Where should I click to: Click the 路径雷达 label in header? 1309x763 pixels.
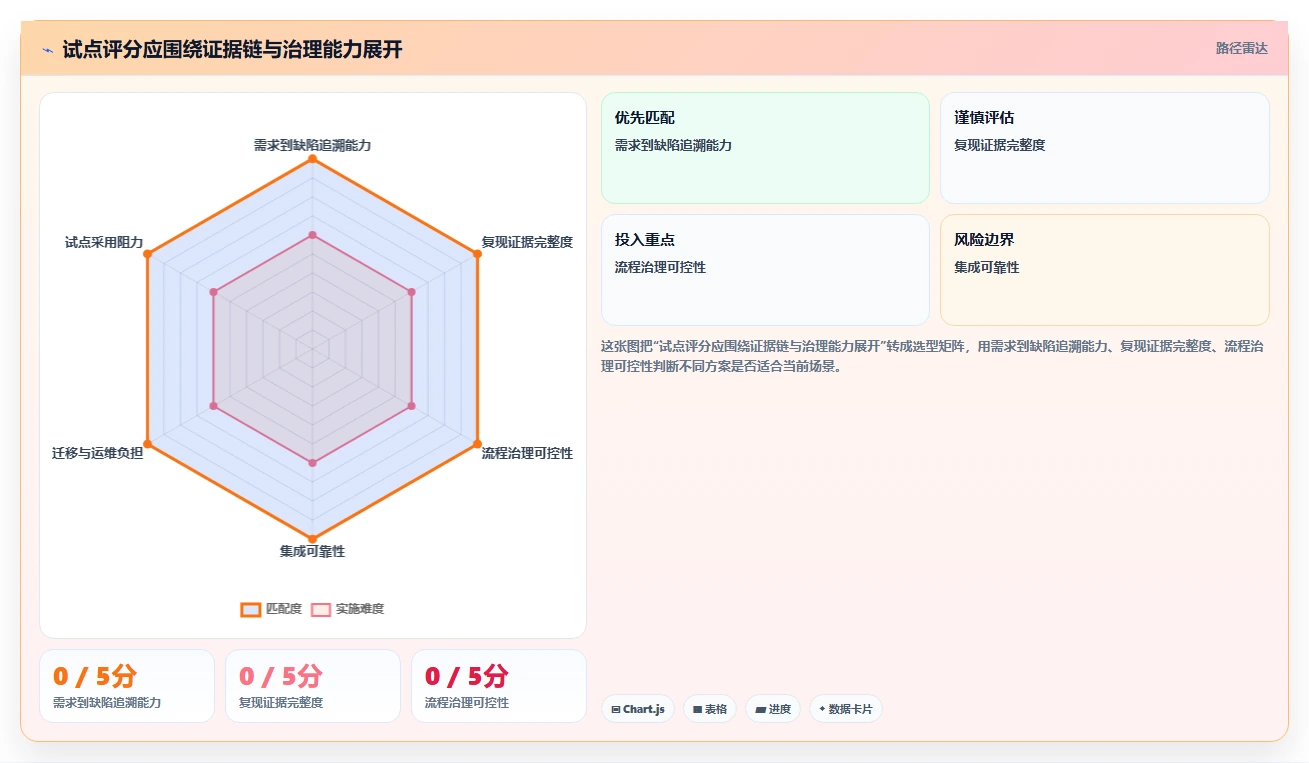(x=1241, y=48)
